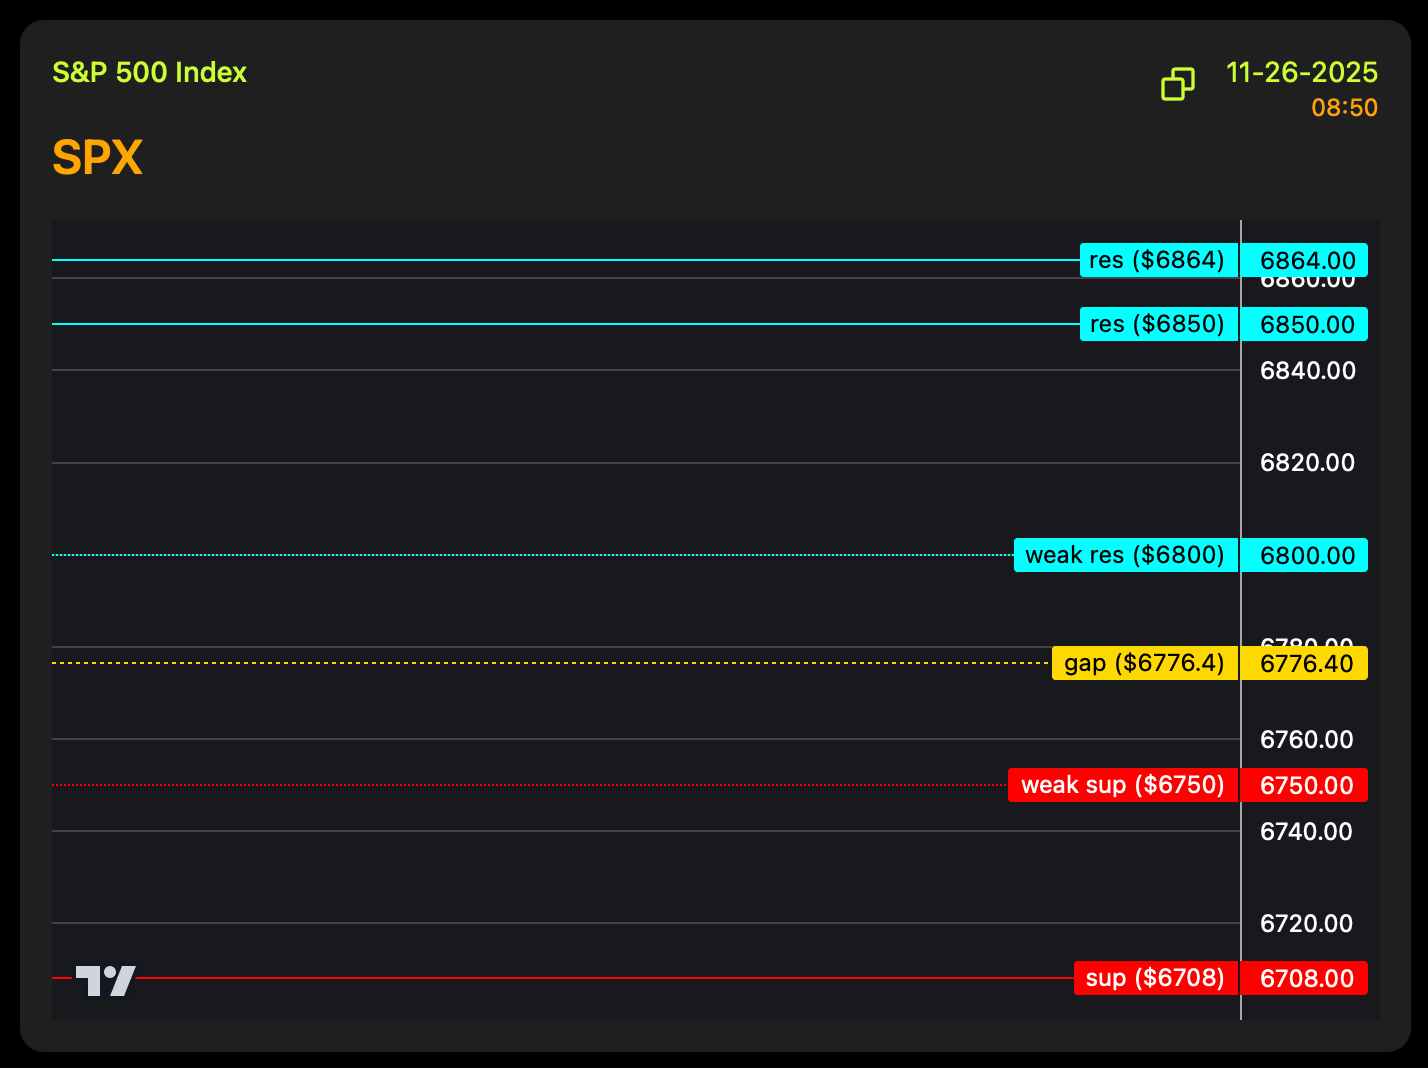This screenshot has height=1068, width=1428.
Task: Click the 08:50 timestamp
Action: 1344,108
